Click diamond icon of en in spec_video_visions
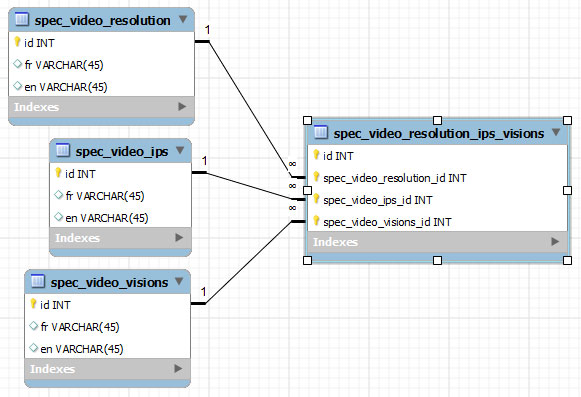This screenshot has height=397, width=581. point(34,348)
